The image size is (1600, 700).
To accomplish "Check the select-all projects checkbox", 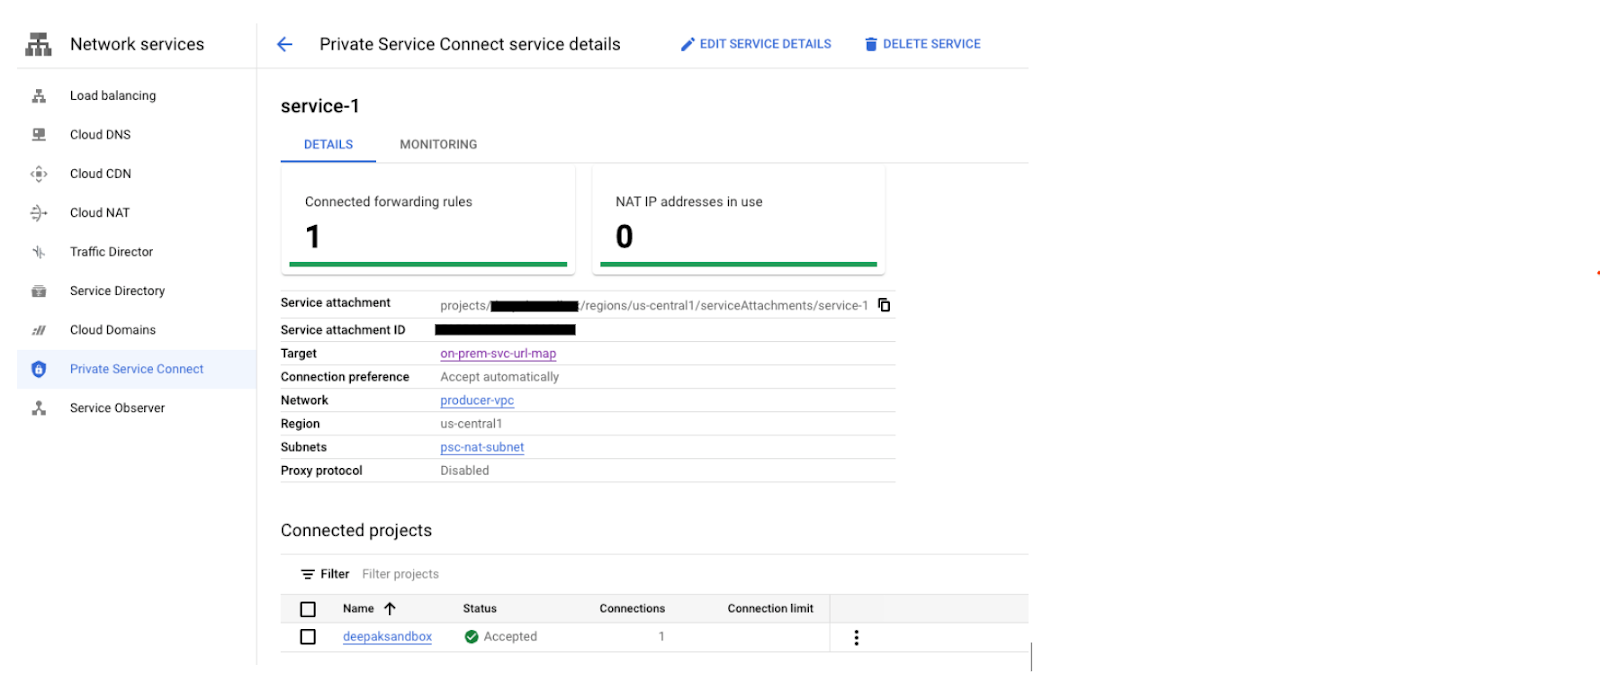I will coord(308,609).
